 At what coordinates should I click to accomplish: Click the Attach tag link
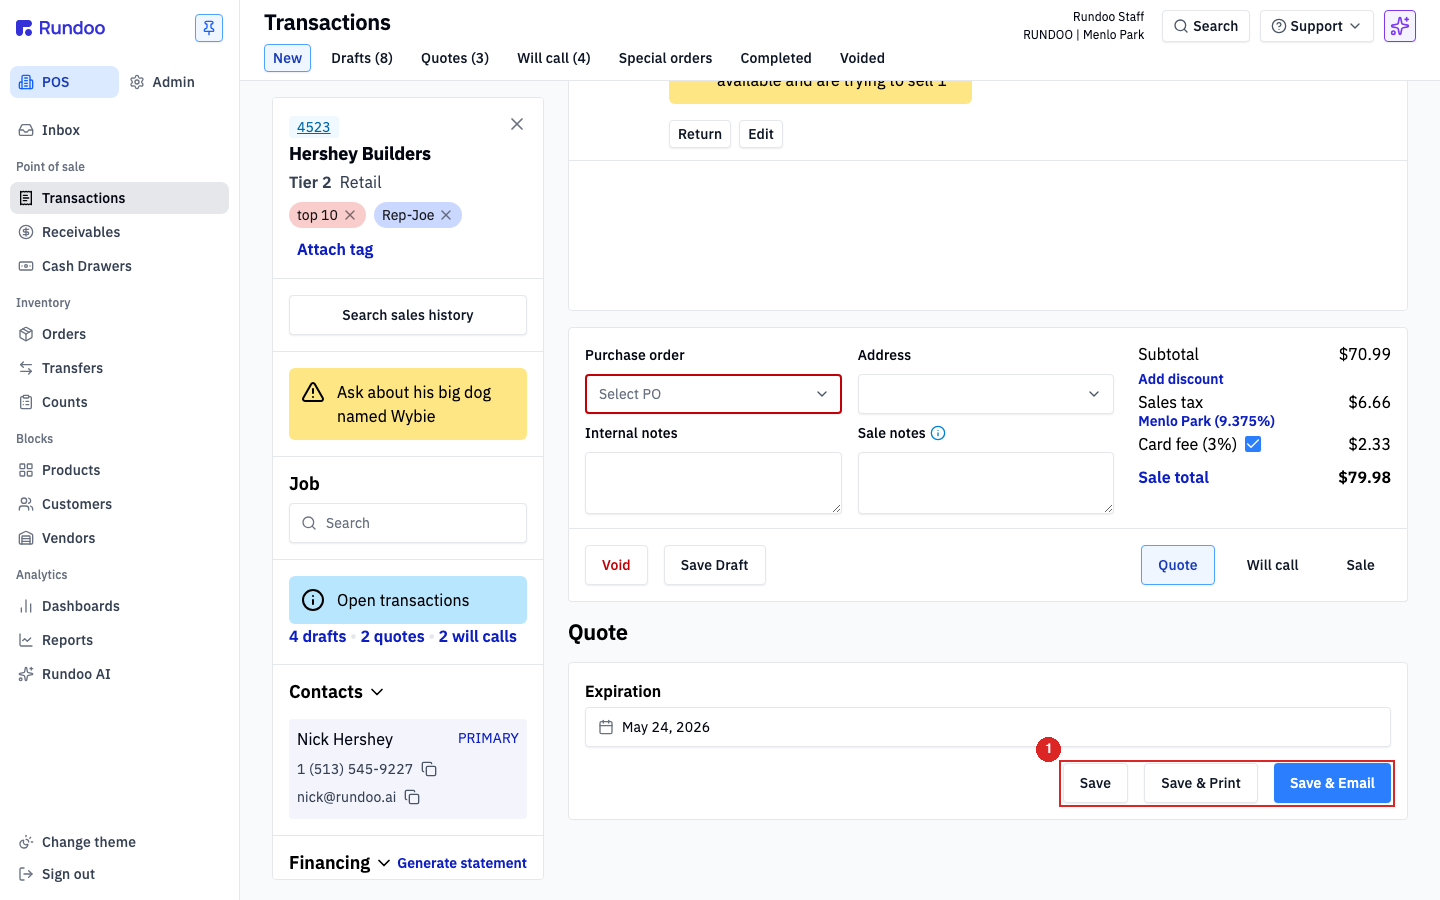tap(335, 250)
